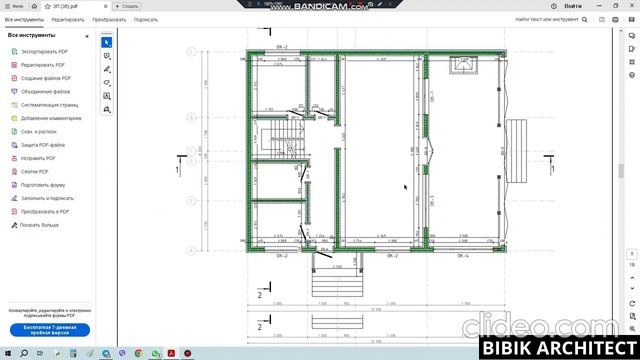Click the zoom magnifier icon
Viewport: 640px width, 360px height.
point(632,329)
